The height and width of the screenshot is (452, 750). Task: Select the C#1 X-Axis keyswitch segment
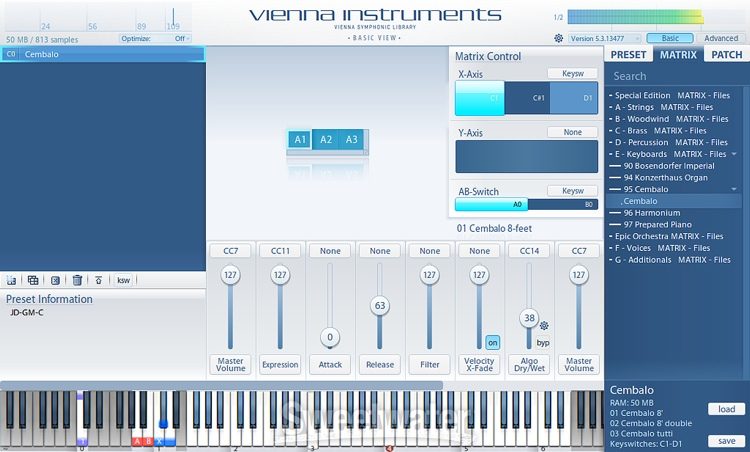click(527, 98)
